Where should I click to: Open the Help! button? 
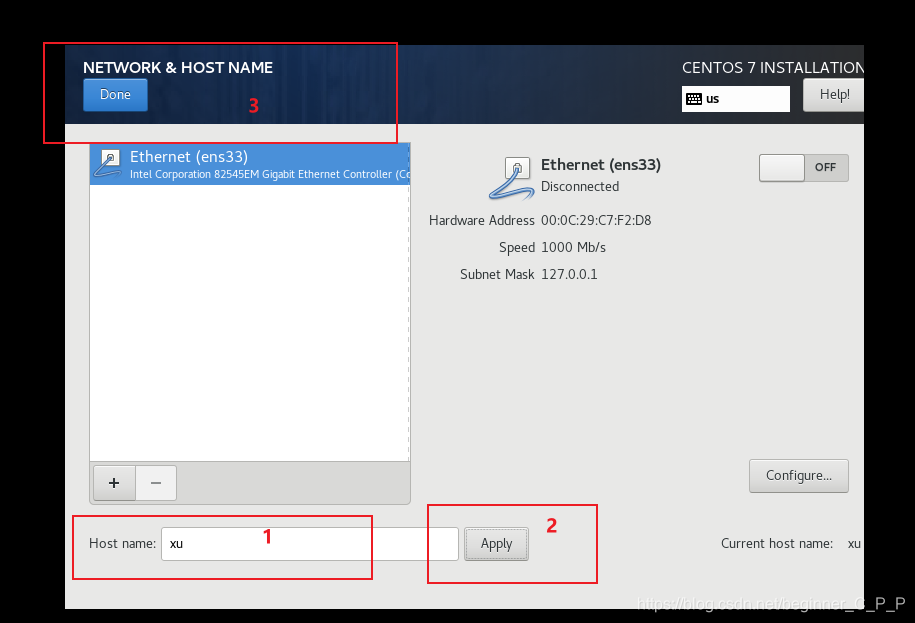click(x=833, y=94)
